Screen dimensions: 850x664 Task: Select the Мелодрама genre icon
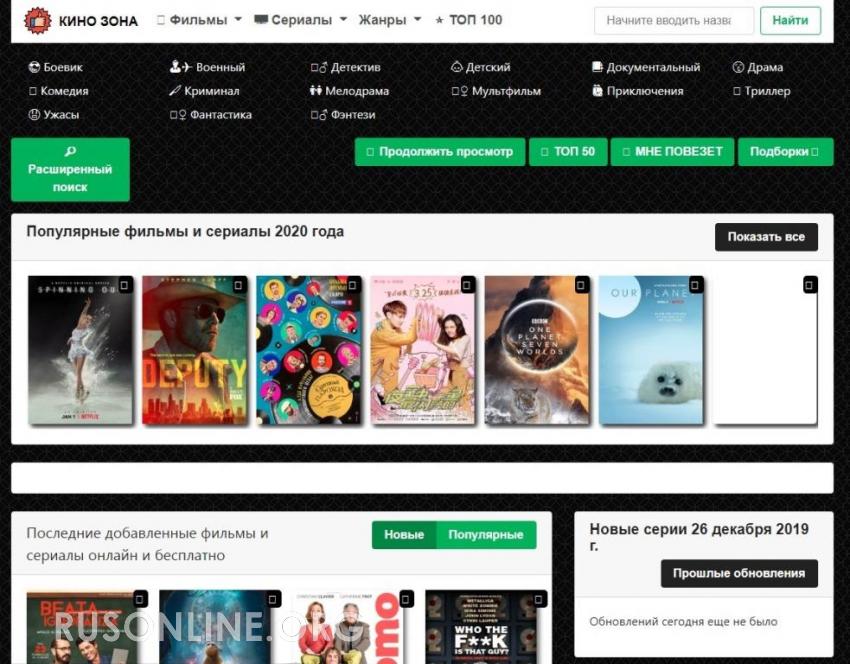(x=316, y=91)
